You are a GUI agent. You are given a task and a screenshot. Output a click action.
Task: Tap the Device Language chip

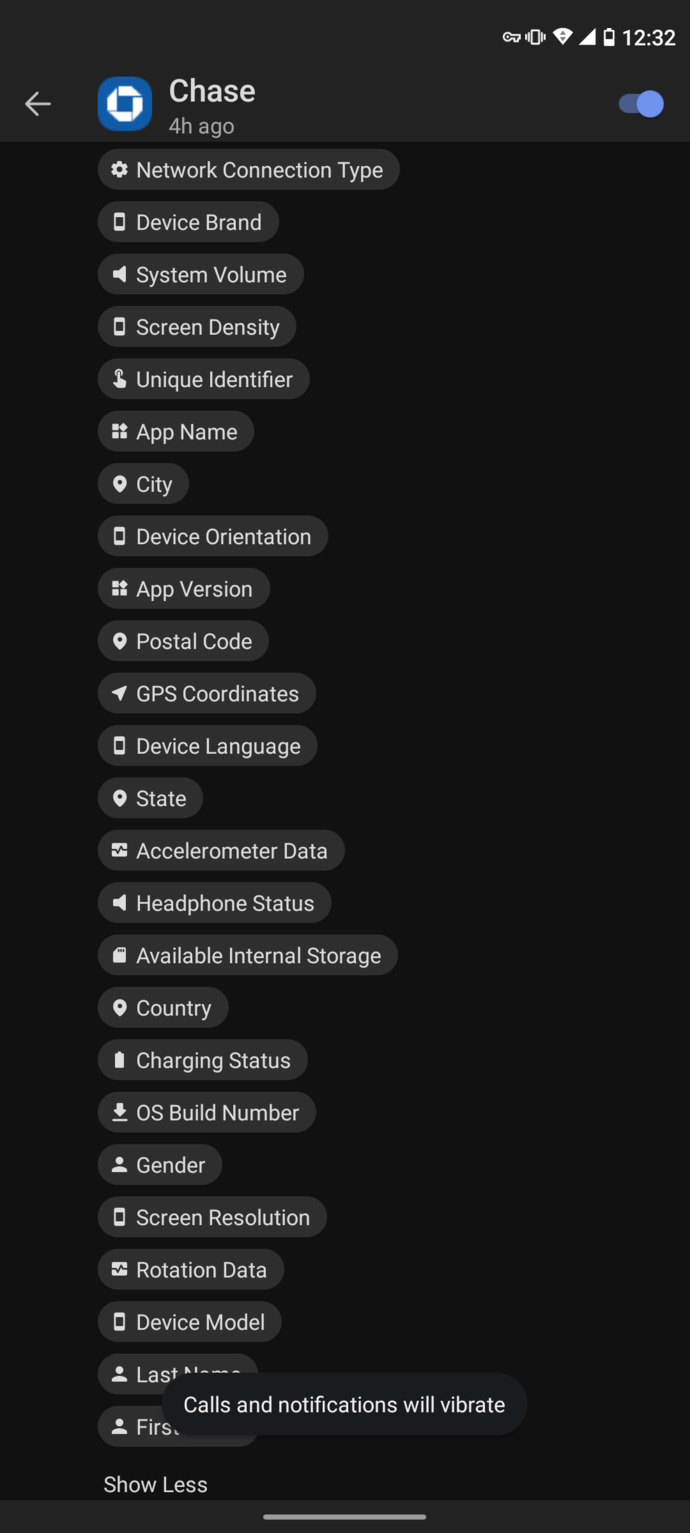(207, 747)
